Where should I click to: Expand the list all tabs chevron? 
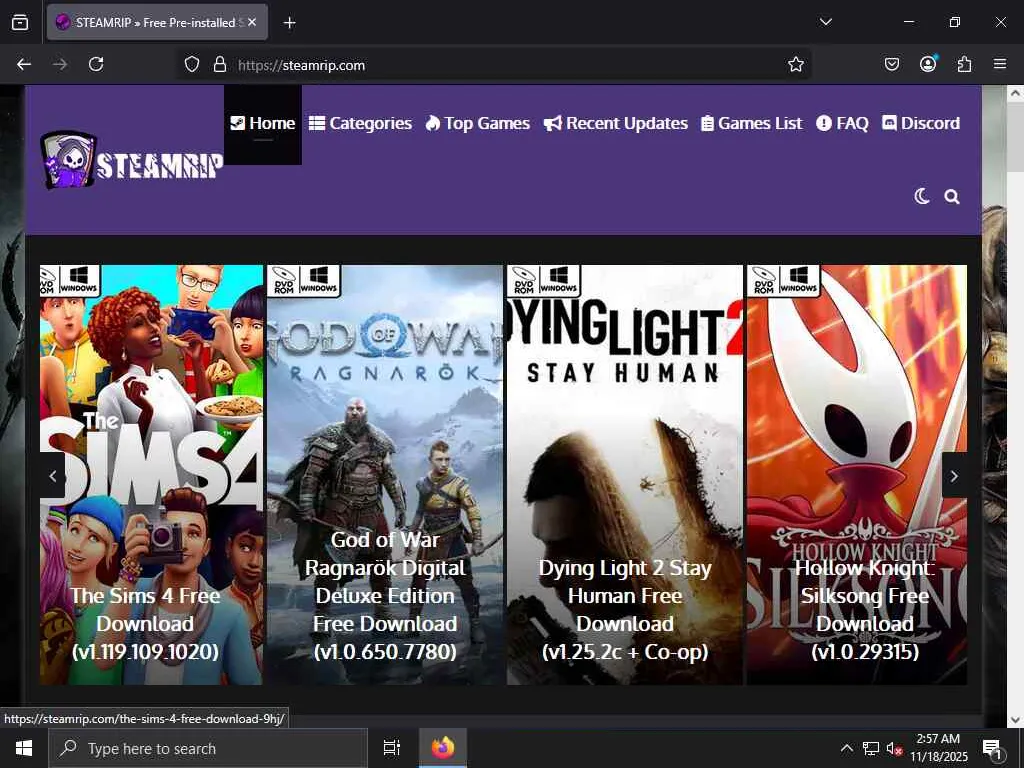825,22
